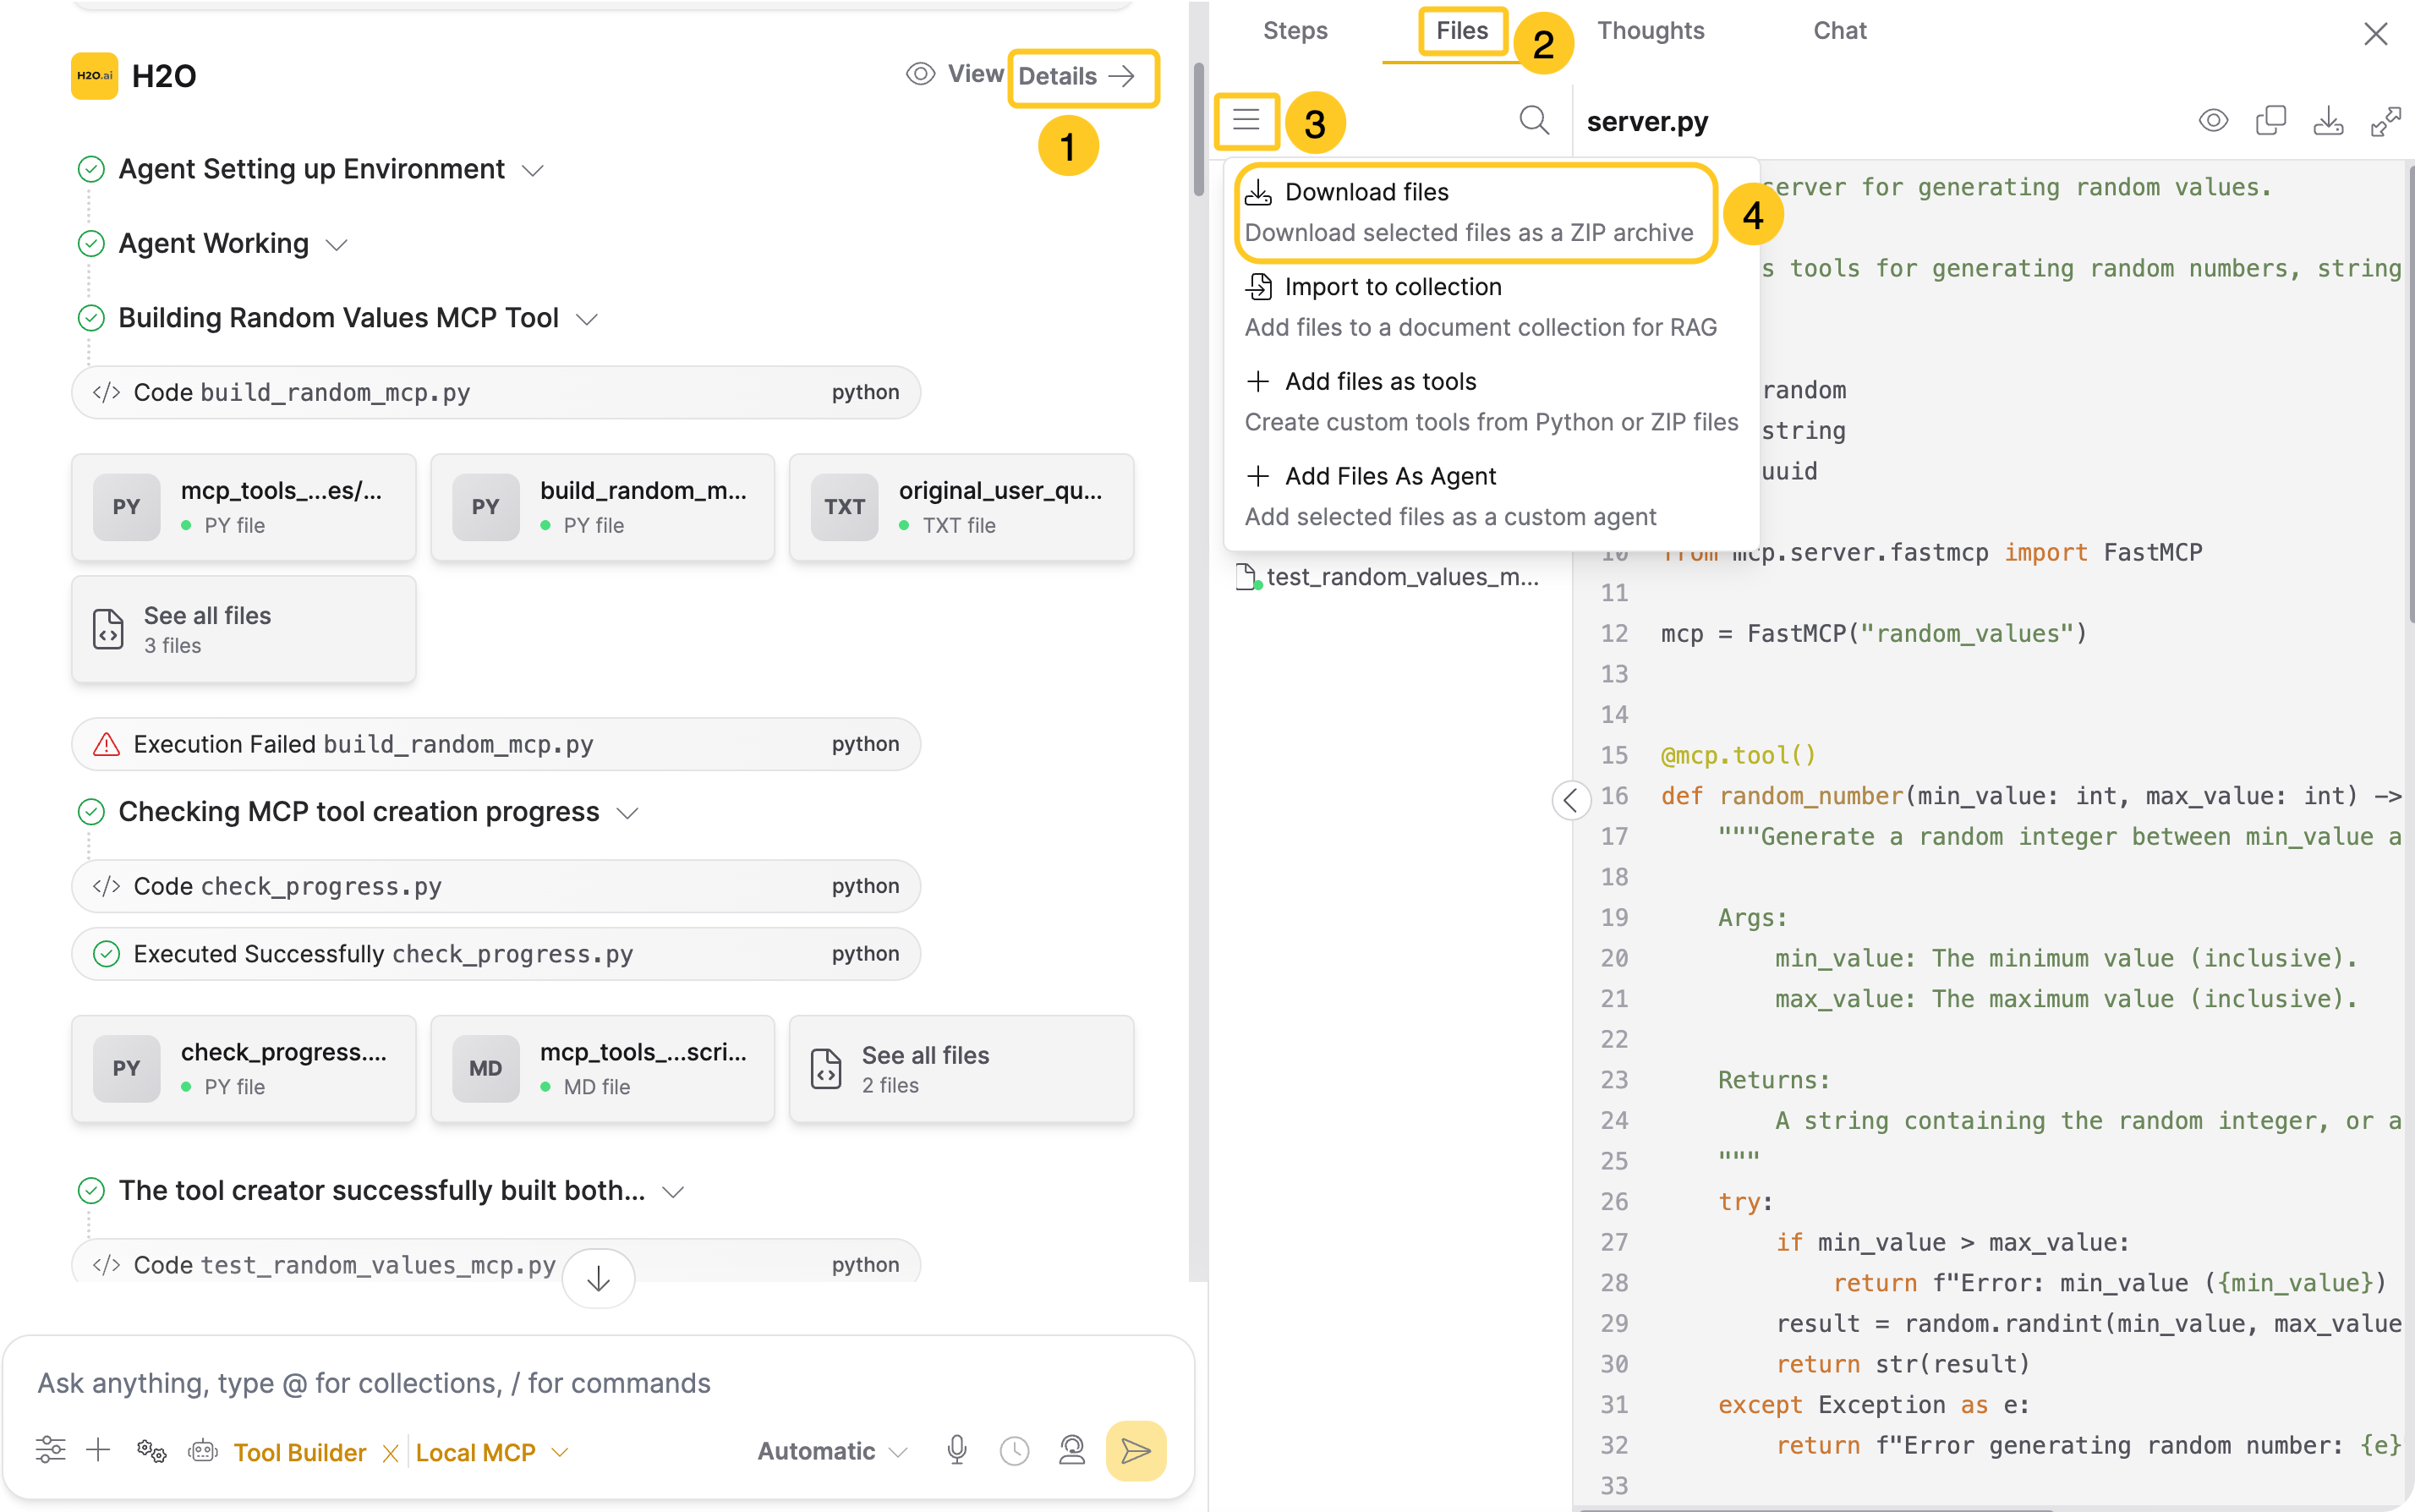The width and height of the screenshot is (2415, 1512).
Task: Choose Add files as tools
Action: click(1490, 401)
